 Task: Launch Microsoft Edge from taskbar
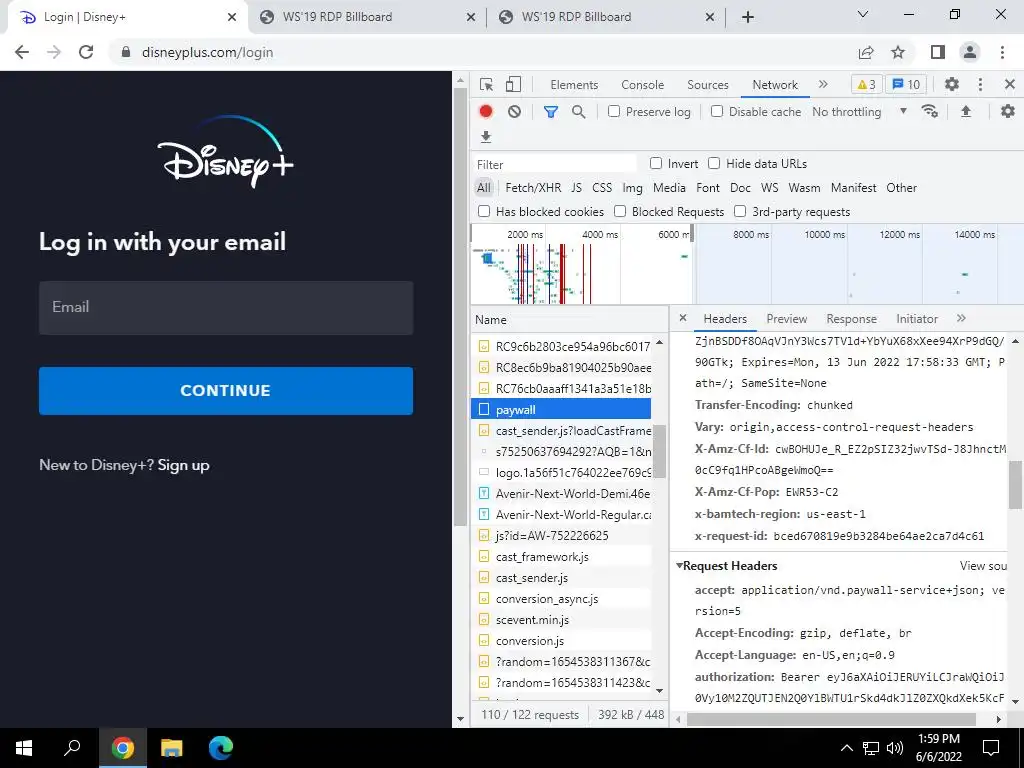(x=221, y=748)
